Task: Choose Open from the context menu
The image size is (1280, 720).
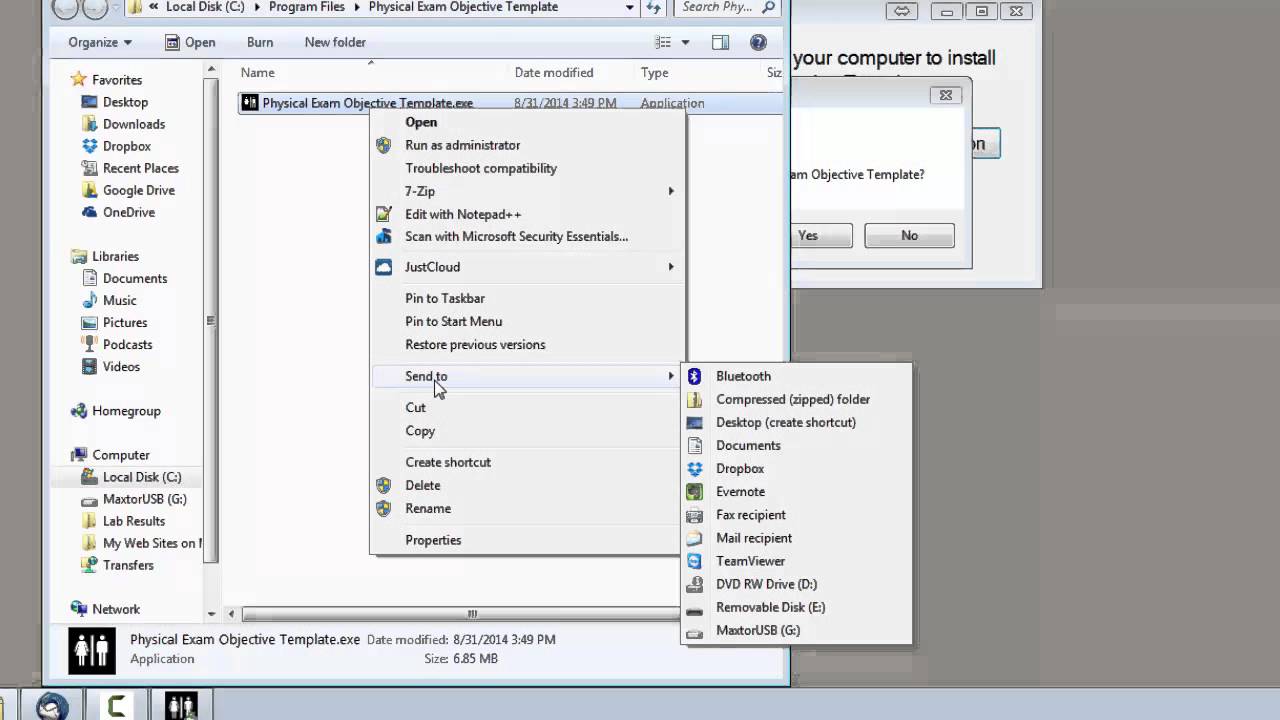Action: click(421, 122)
